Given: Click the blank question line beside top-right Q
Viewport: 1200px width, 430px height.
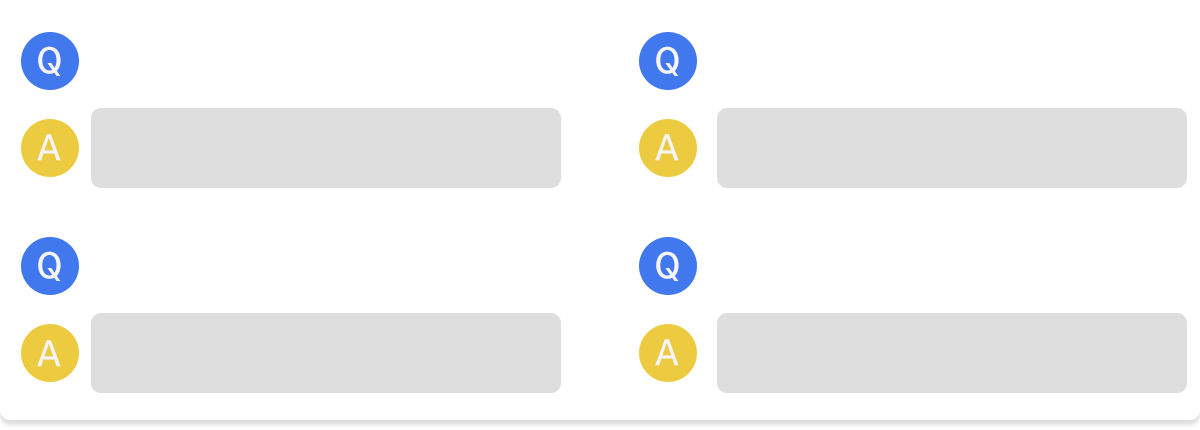Looking at the screenshot, I should tap(952, 61).
